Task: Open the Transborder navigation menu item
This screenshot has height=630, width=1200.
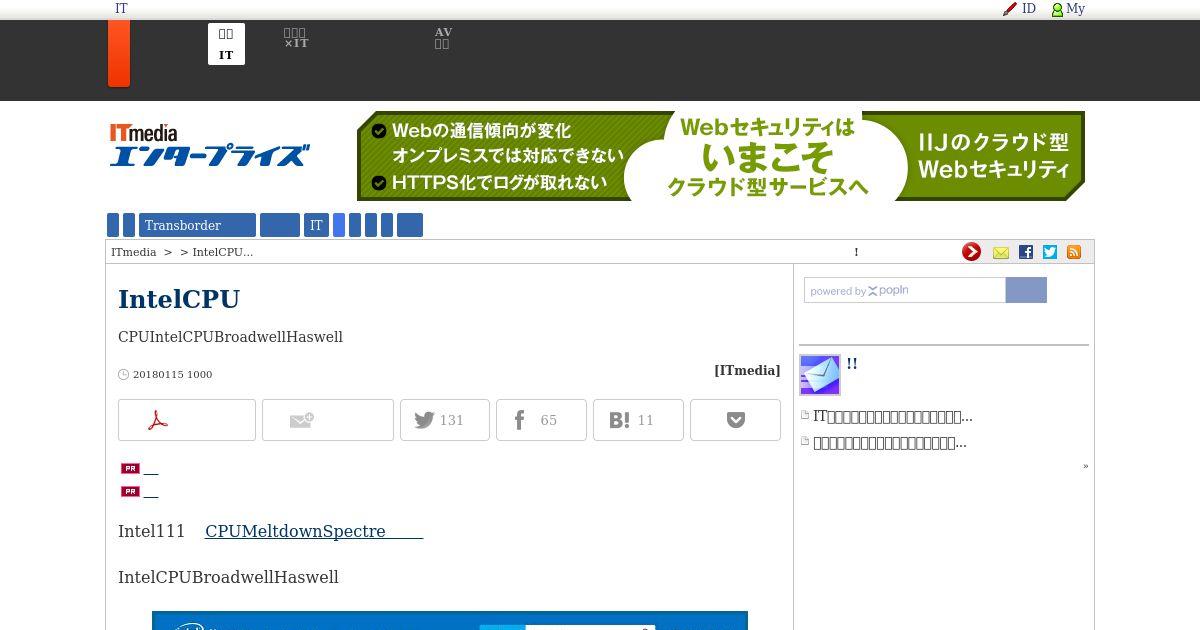Action: [x=197, y=225]
